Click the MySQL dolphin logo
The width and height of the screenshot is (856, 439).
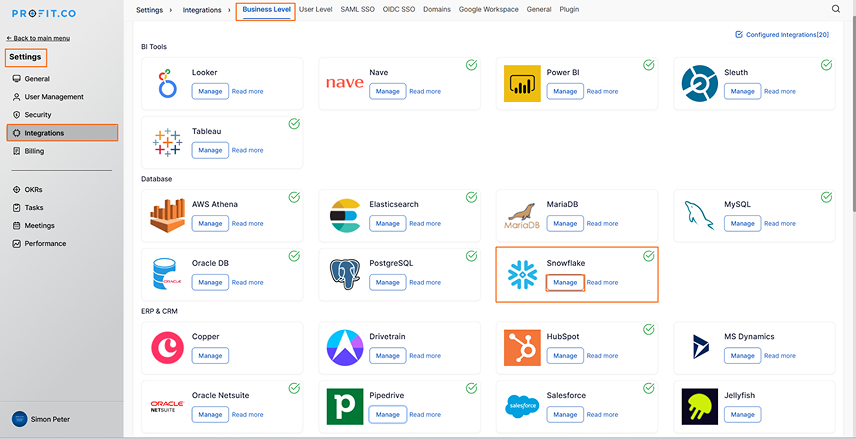[699, 216]
